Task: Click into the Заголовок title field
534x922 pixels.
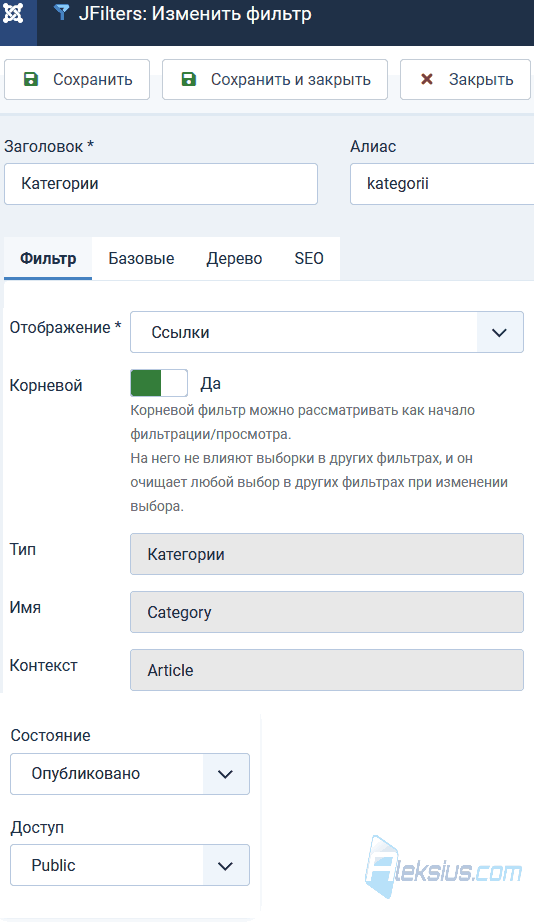Action: 161,184
